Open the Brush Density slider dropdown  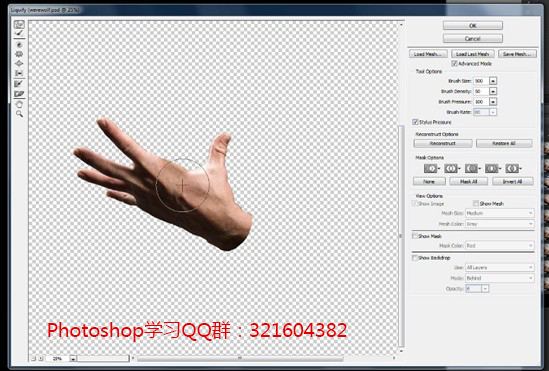[x=493, y=91]
